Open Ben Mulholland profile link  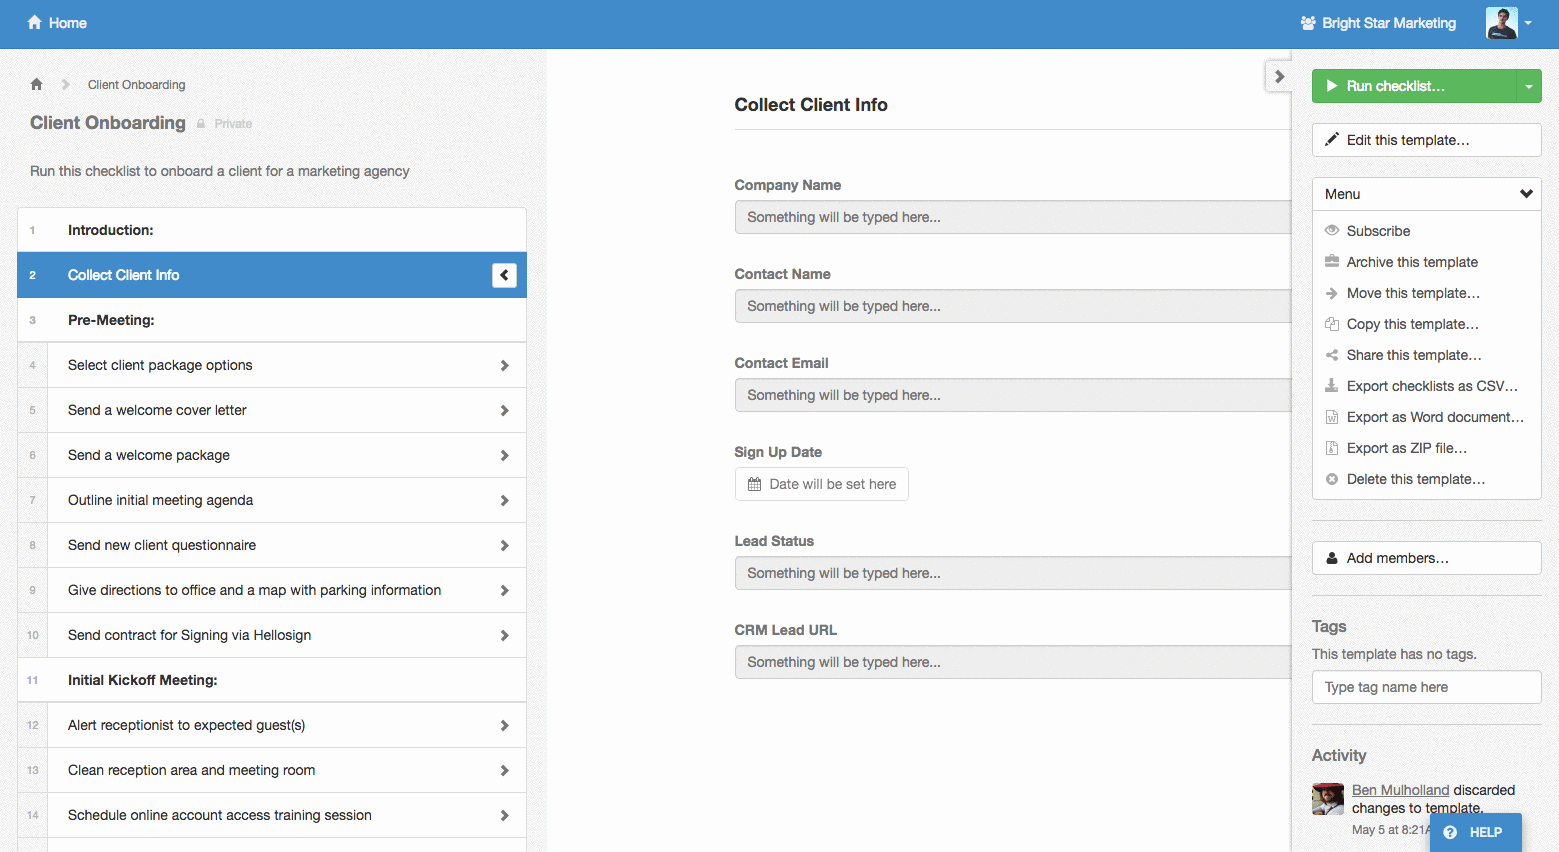coord(1400,790)
